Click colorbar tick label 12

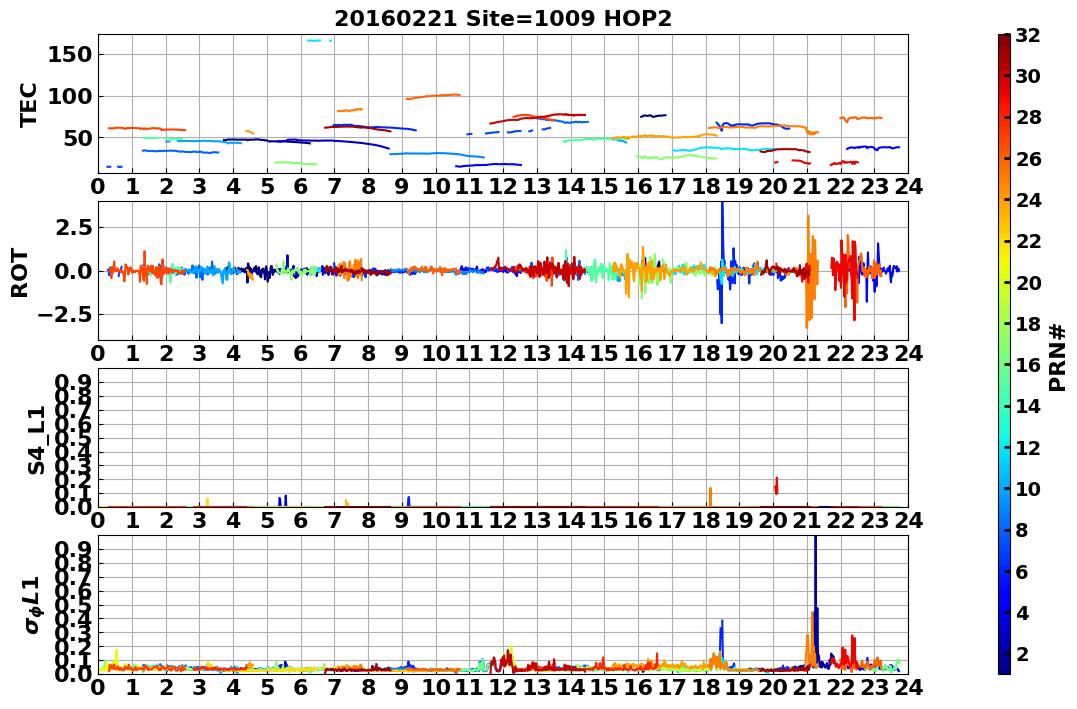click(1028, 447)
